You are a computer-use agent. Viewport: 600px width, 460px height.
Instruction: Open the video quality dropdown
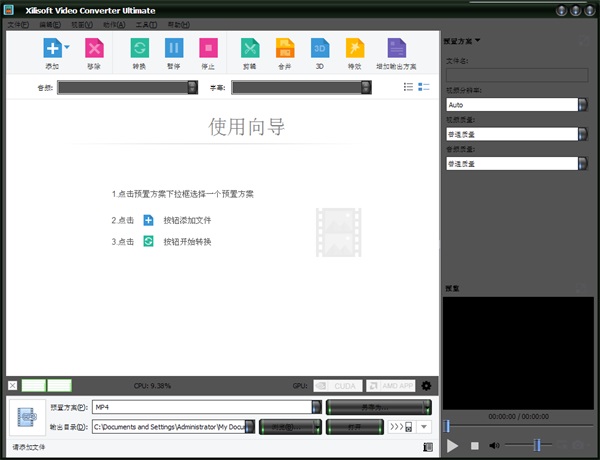click(582, 134)
